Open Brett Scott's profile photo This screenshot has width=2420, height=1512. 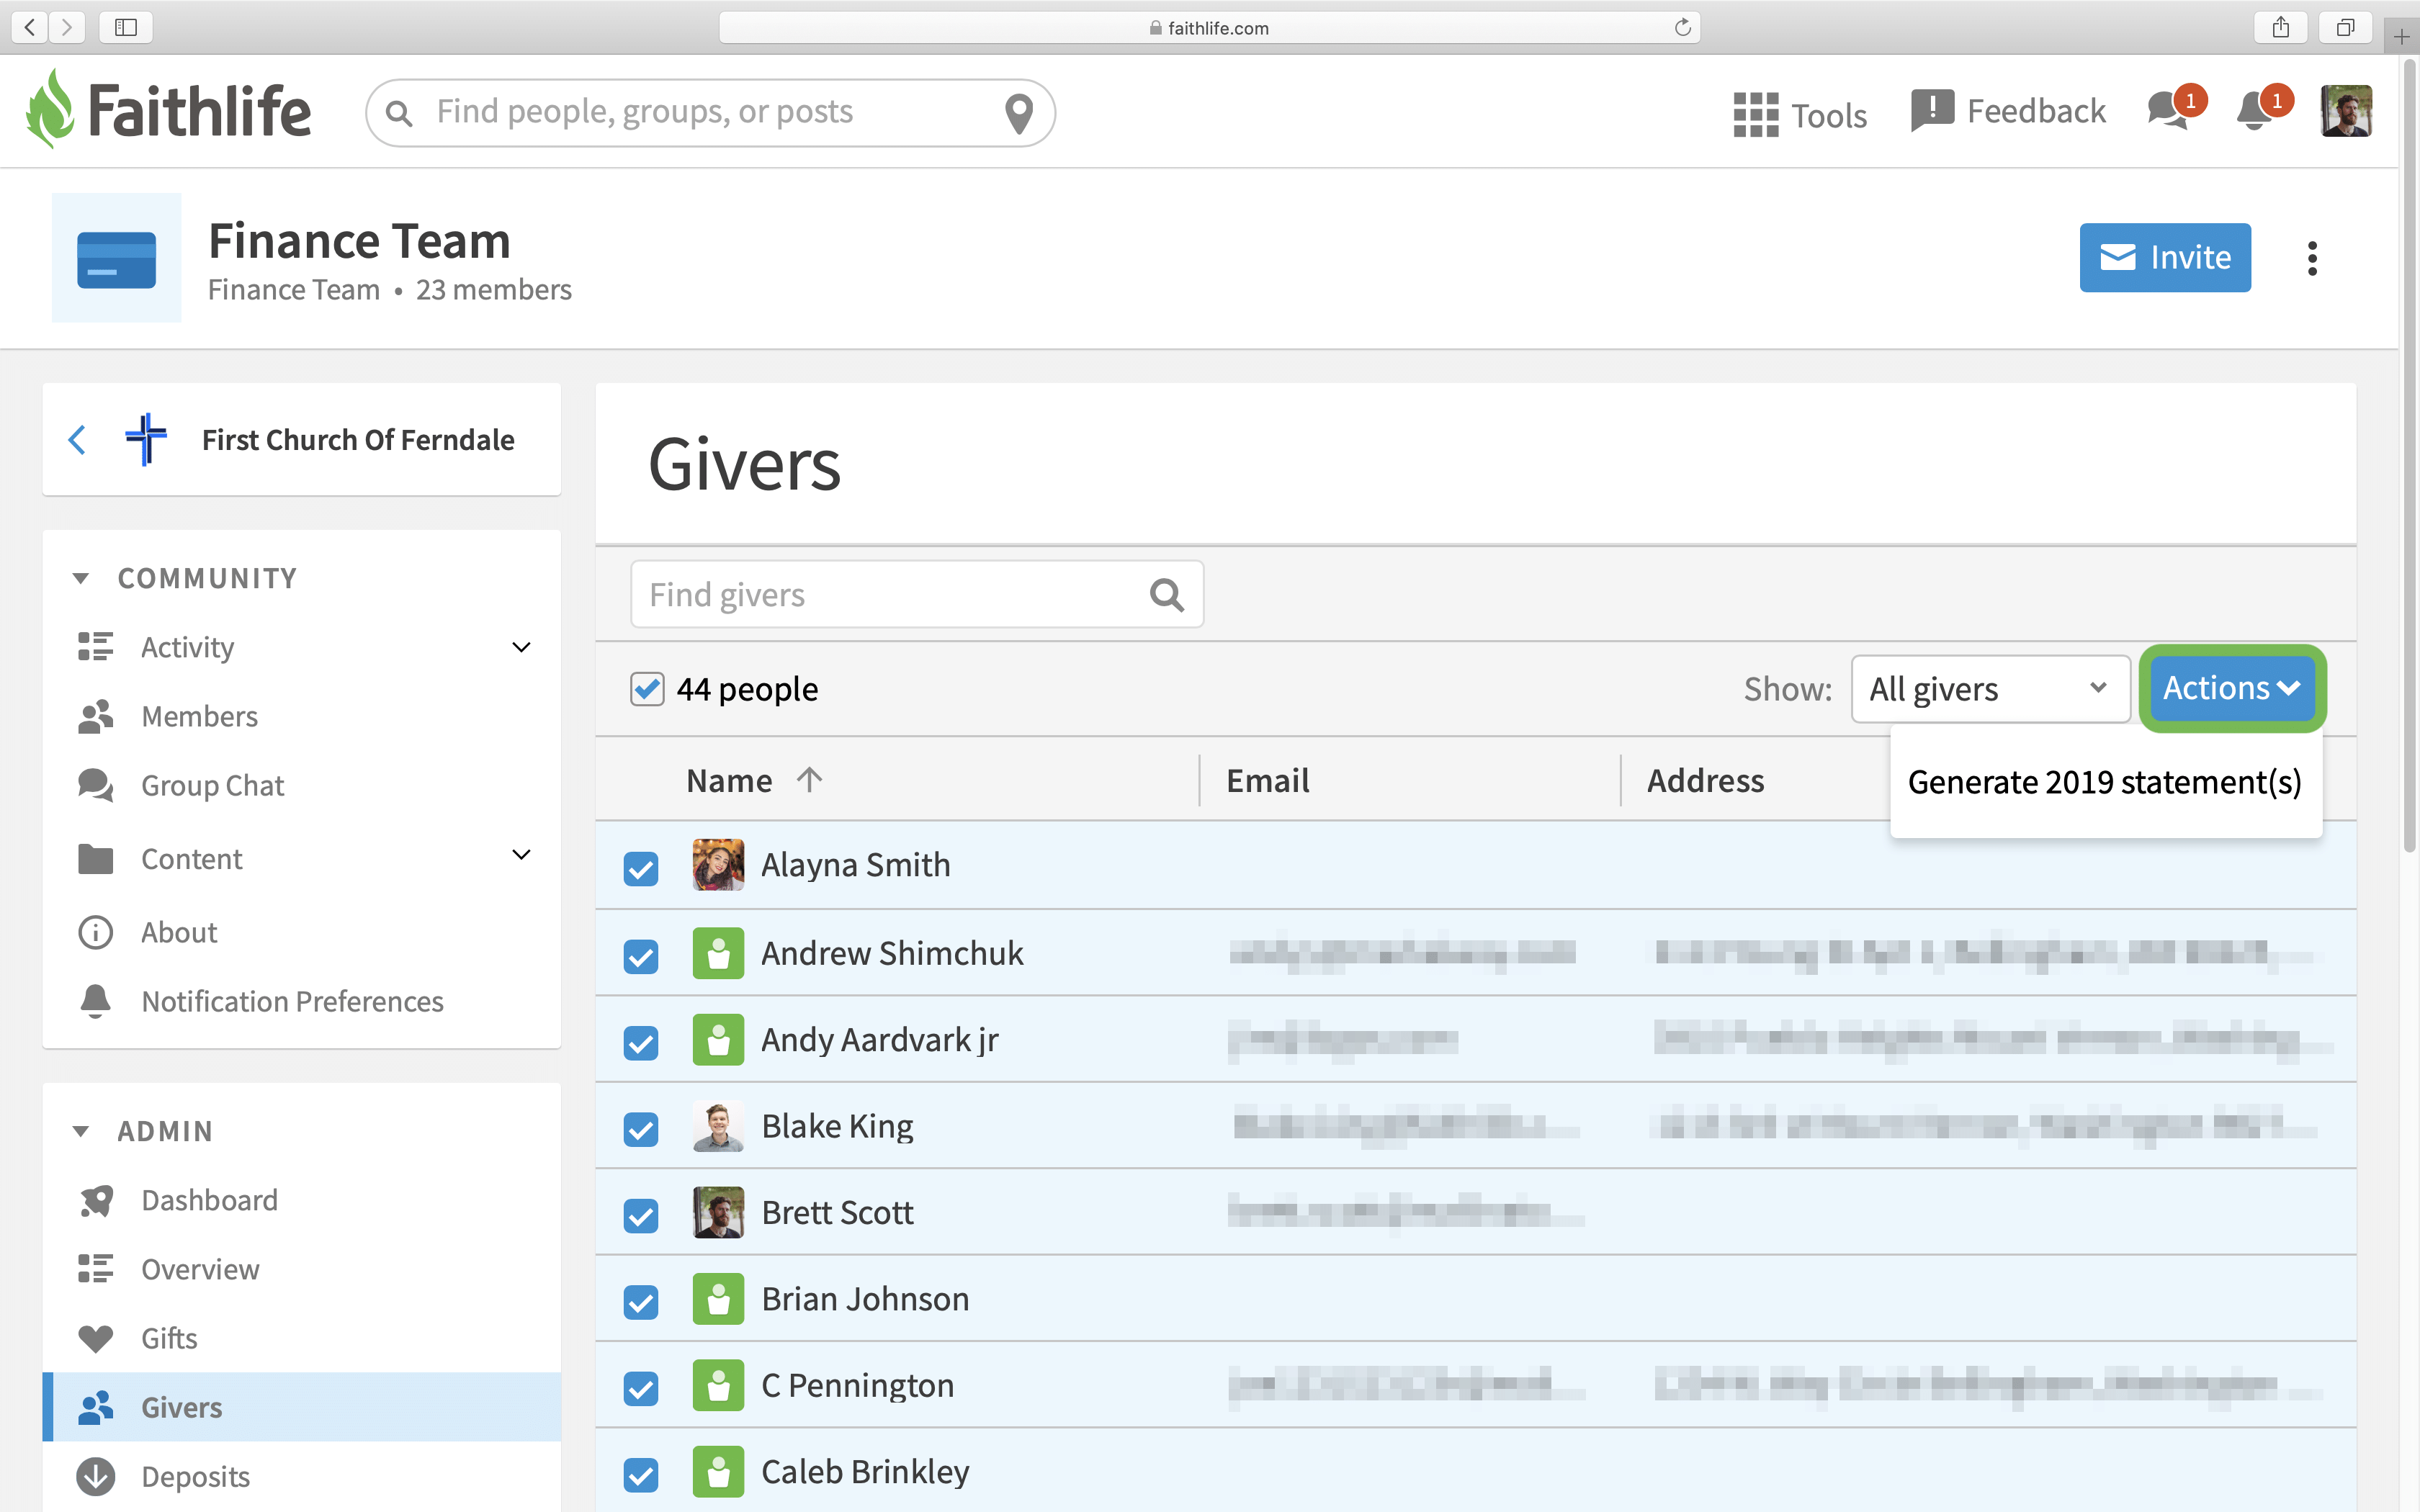718,1212
